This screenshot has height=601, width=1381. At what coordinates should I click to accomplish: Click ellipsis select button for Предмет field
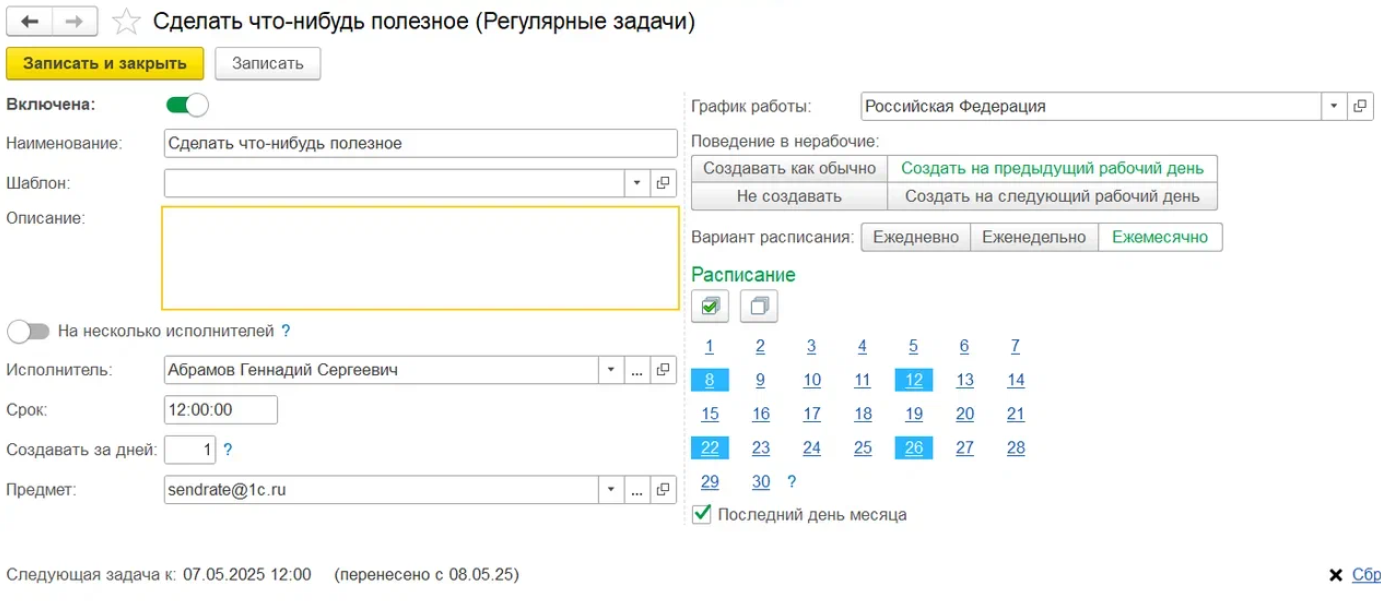[x=637, y=490]
